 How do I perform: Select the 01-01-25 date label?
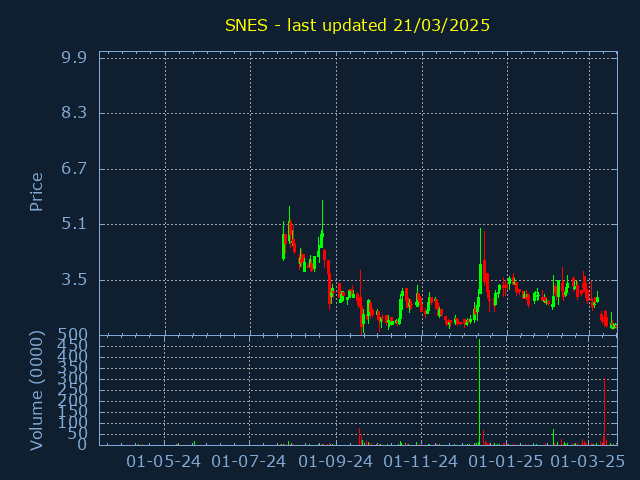tap(506, 462)
